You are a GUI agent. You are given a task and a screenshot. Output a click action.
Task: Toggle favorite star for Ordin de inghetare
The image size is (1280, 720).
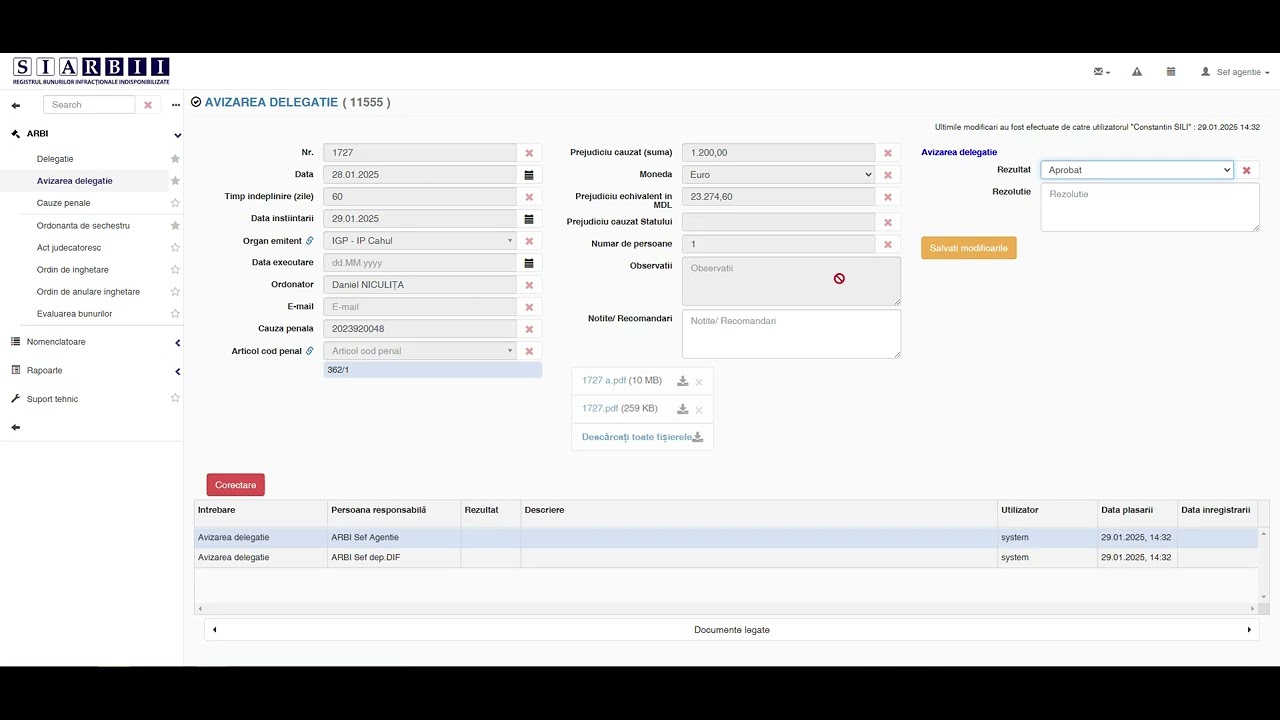coord(175,270)
